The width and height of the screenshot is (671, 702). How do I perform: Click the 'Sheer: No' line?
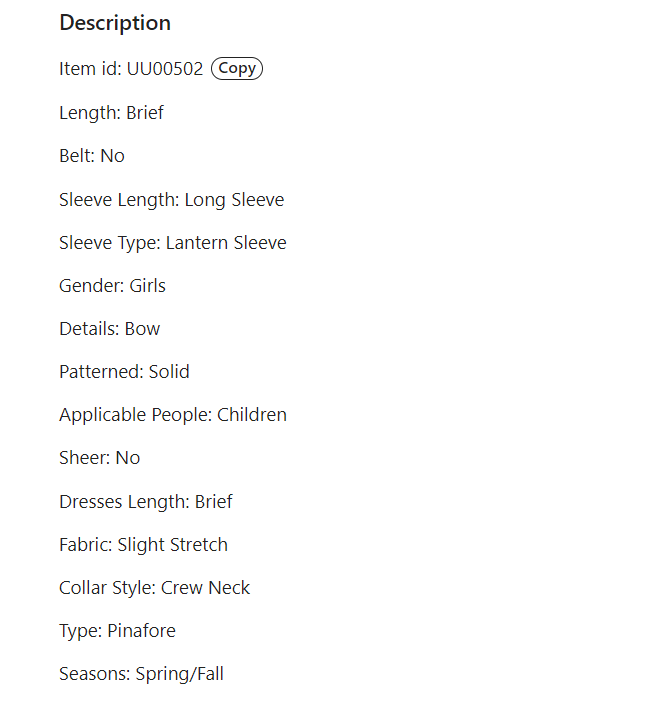(99, 458)
